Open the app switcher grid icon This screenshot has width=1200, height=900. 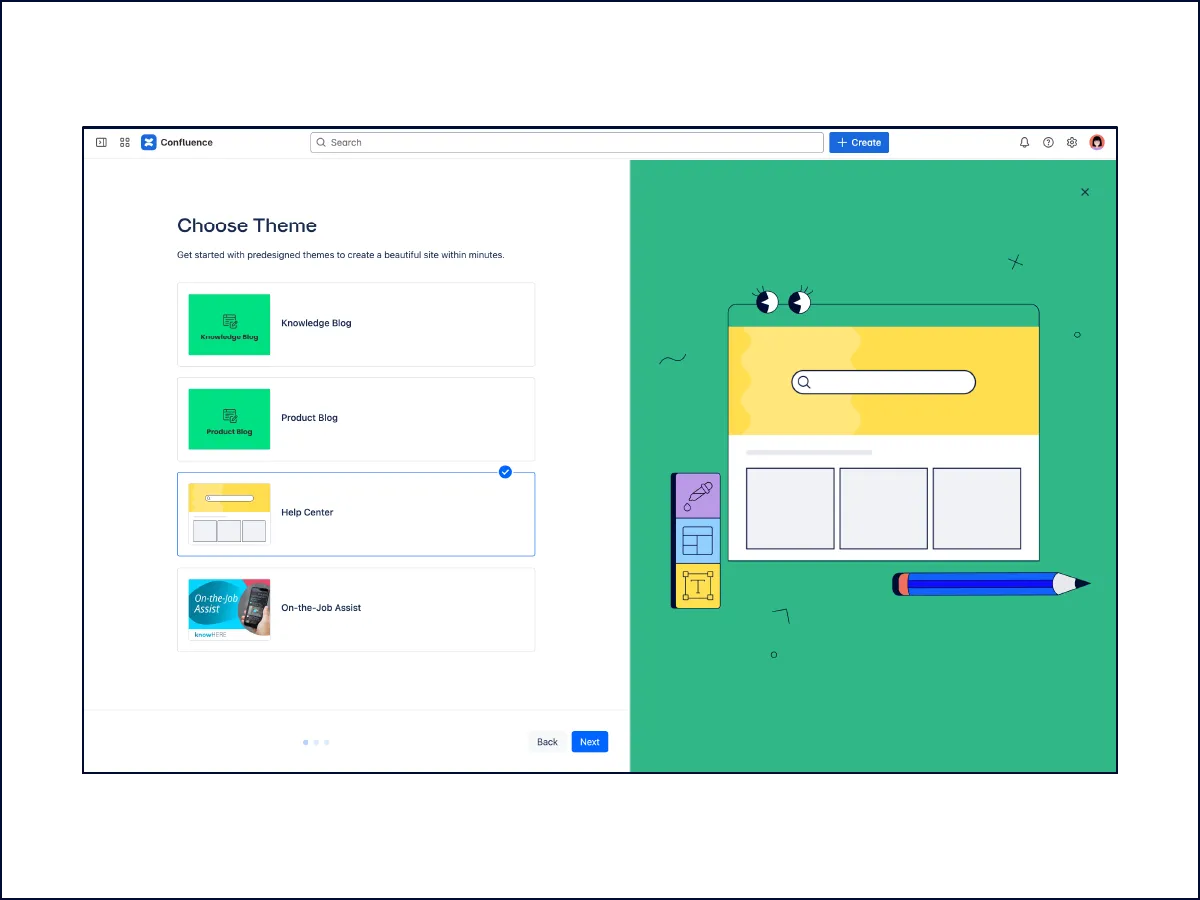(125, 143)
